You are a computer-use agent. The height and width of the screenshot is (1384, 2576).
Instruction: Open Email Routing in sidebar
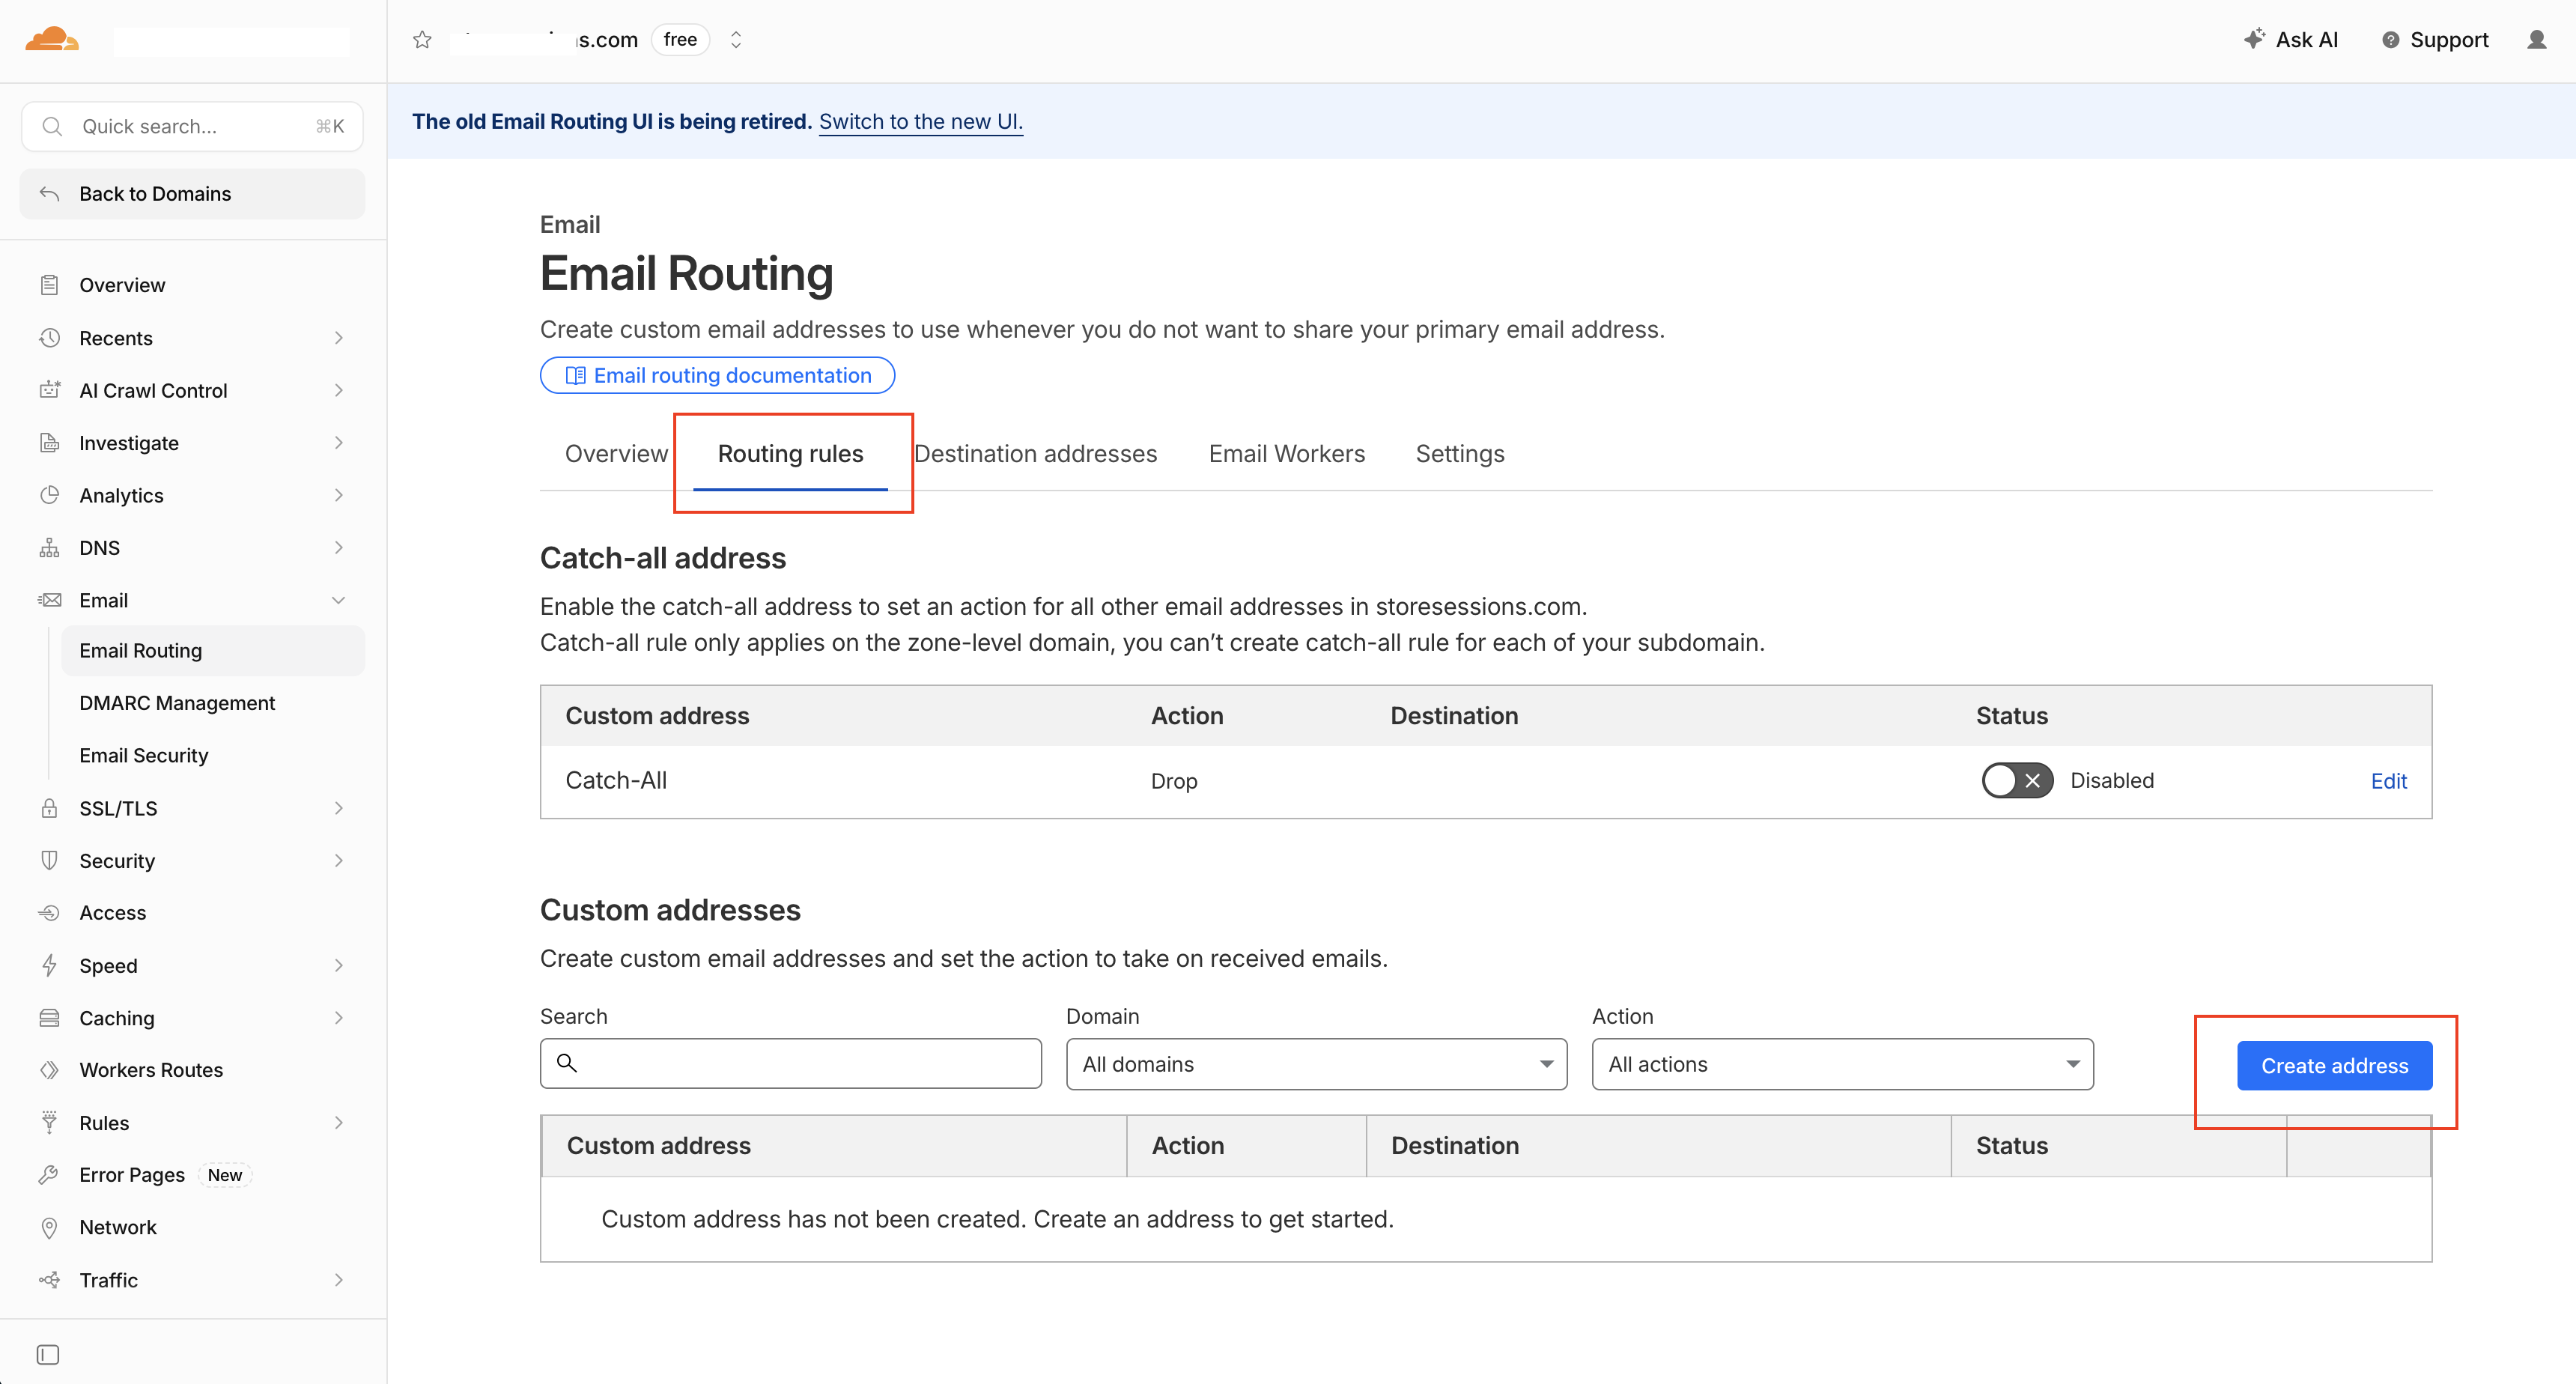click(212, 651)
